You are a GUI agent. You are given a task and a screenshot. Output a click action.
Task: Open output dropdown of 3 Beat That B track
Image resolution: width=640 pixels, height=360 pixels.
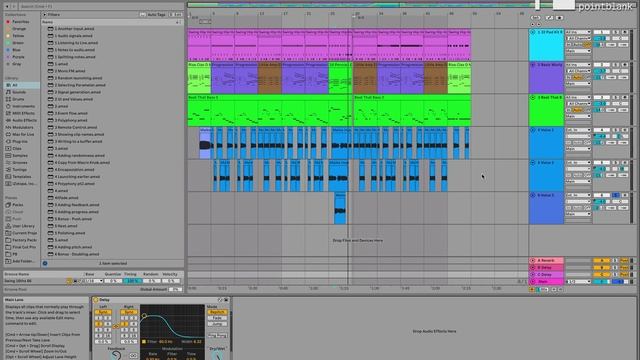coord(578,116)
